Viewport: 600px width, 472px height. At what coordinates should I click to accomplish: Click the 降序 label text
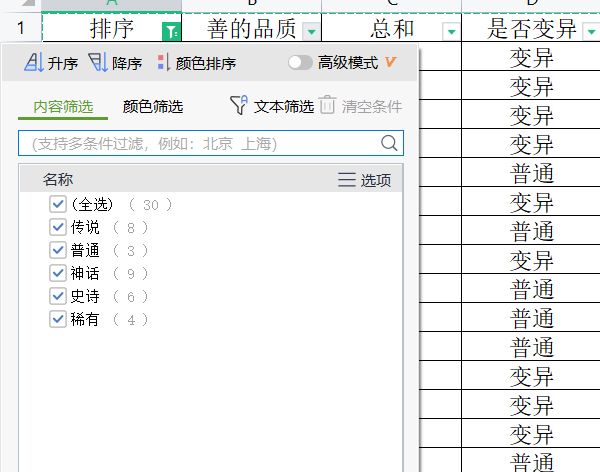click(127, 64)
